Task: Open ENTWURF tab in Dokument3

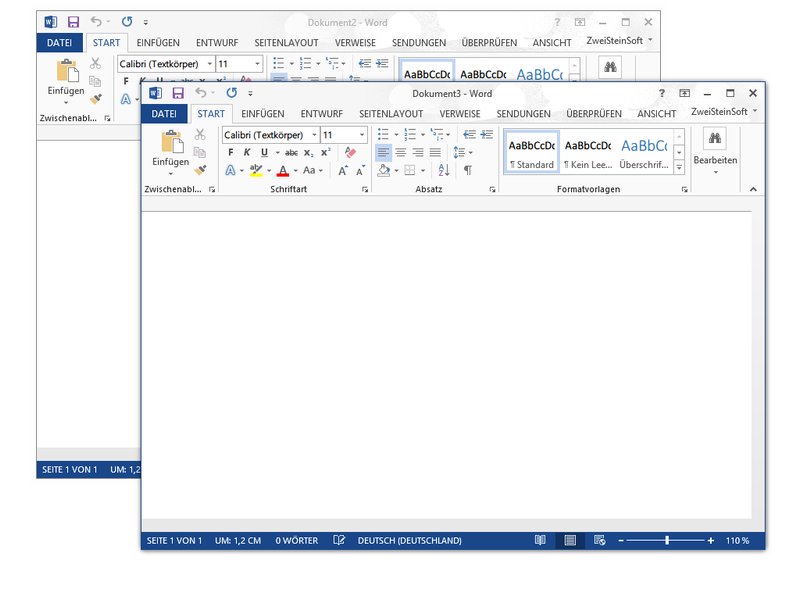Action: tap(321, 114)
